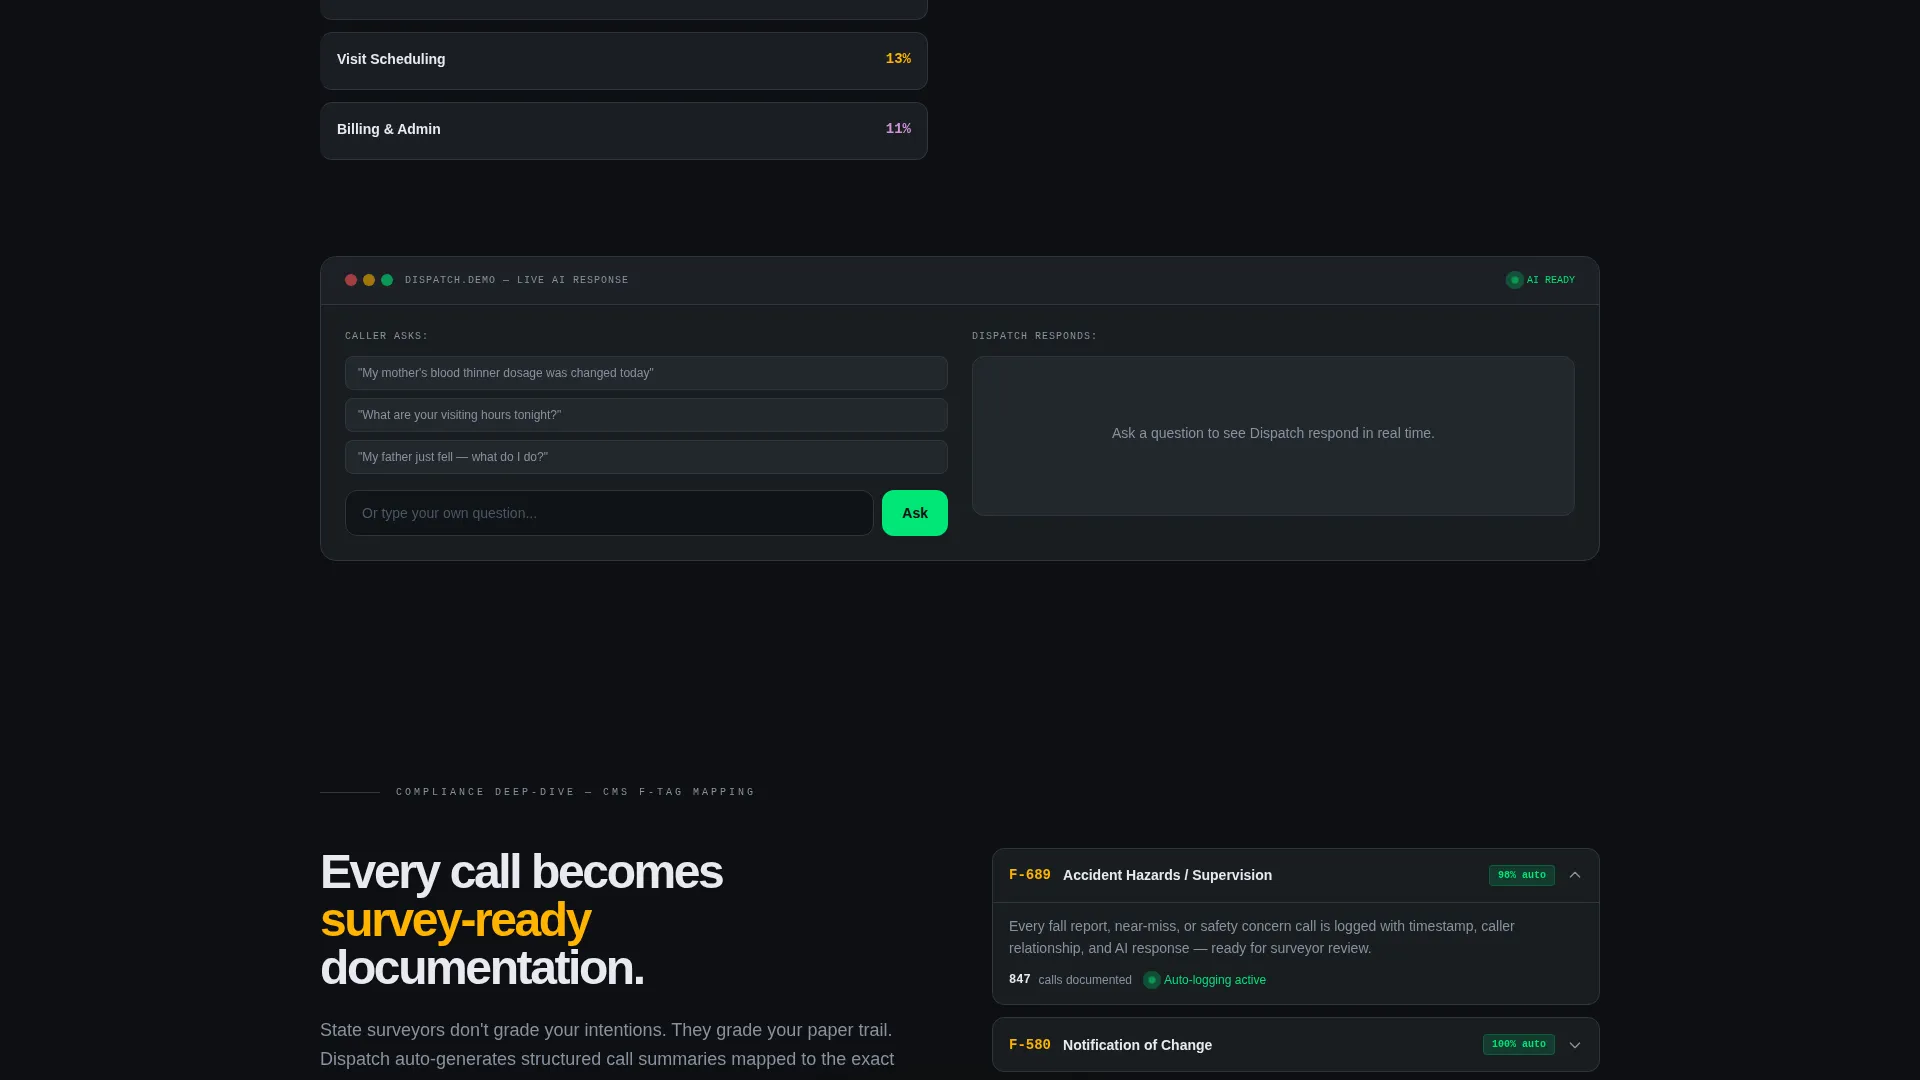The height and width of the screenshot is (1080, 1920).
Task: Select the 'My father just fell' question
Action: click(646, 457)
